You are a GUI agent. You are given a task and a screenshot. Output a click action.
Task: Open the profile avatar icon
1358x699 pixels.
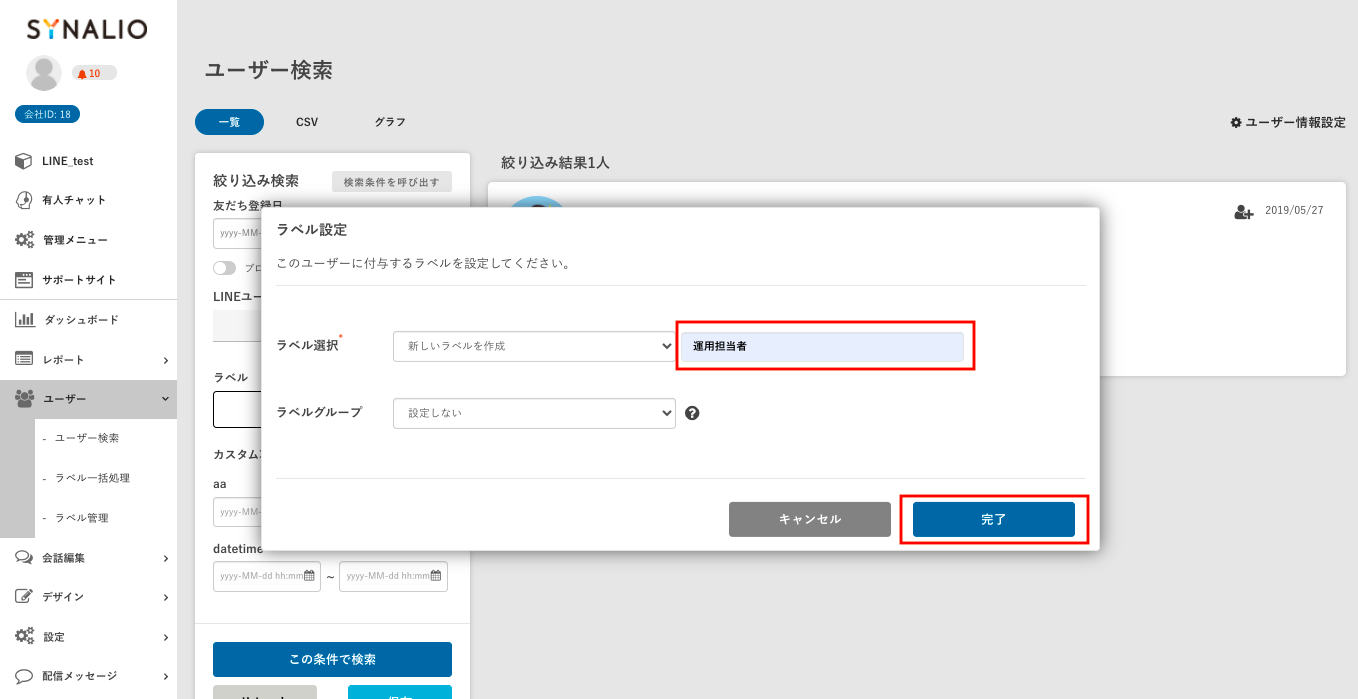(x=44, y=73)
